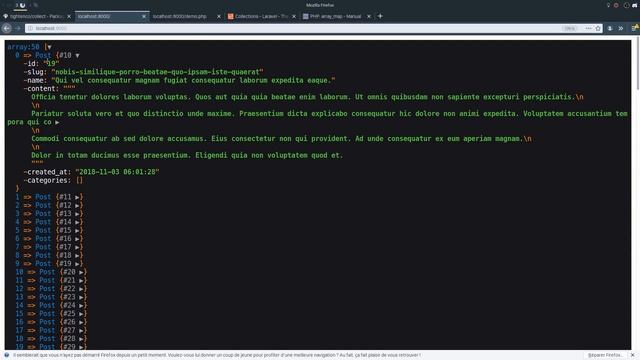Close the localhost:8000 demo.php tab

coord(219,16)
